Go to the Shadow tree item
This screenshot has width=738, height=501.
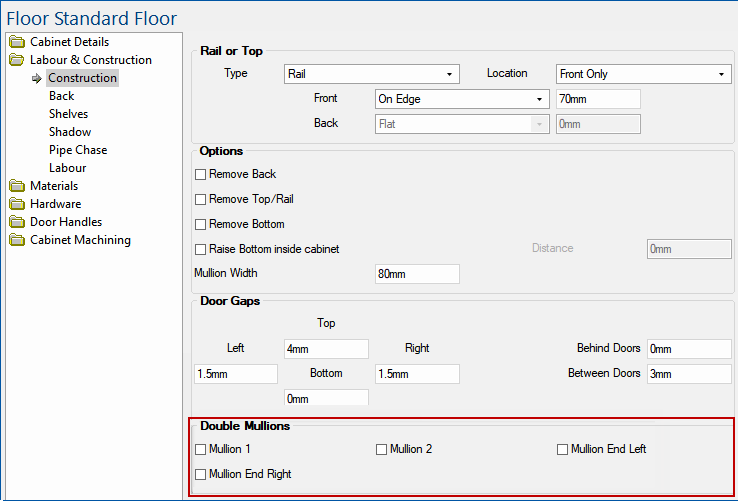pyautogui.click(x=70, y=132)
